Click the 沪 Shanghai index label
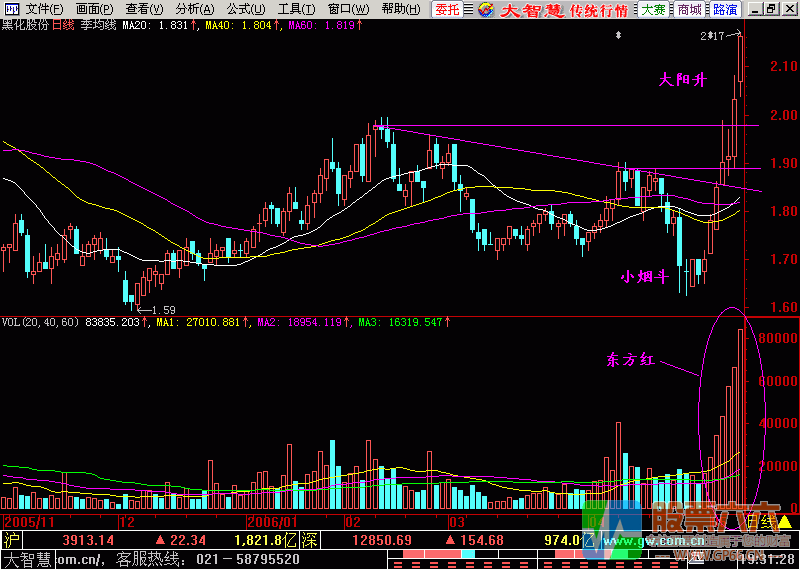Image resolution: width=800 pixels, height=570 pixels. point(11,540)
